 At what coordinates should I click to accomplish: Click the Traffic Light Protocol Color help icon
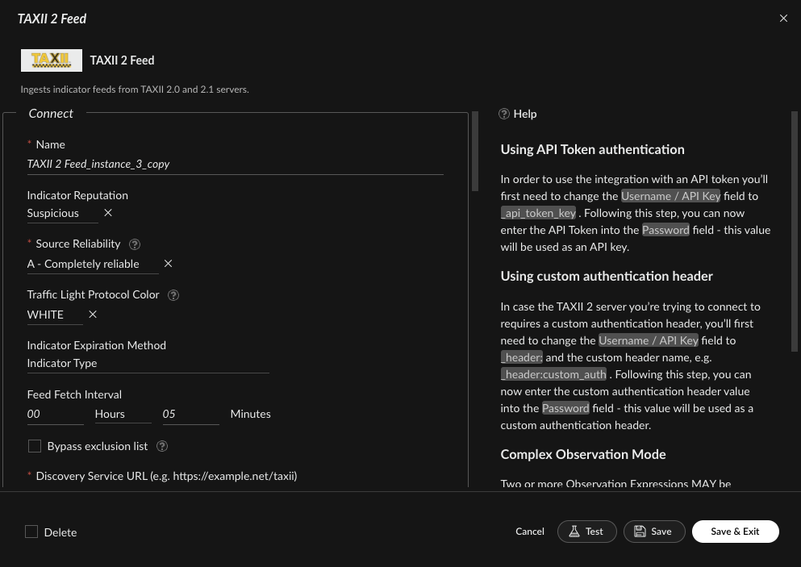click(x=173, y=295)
